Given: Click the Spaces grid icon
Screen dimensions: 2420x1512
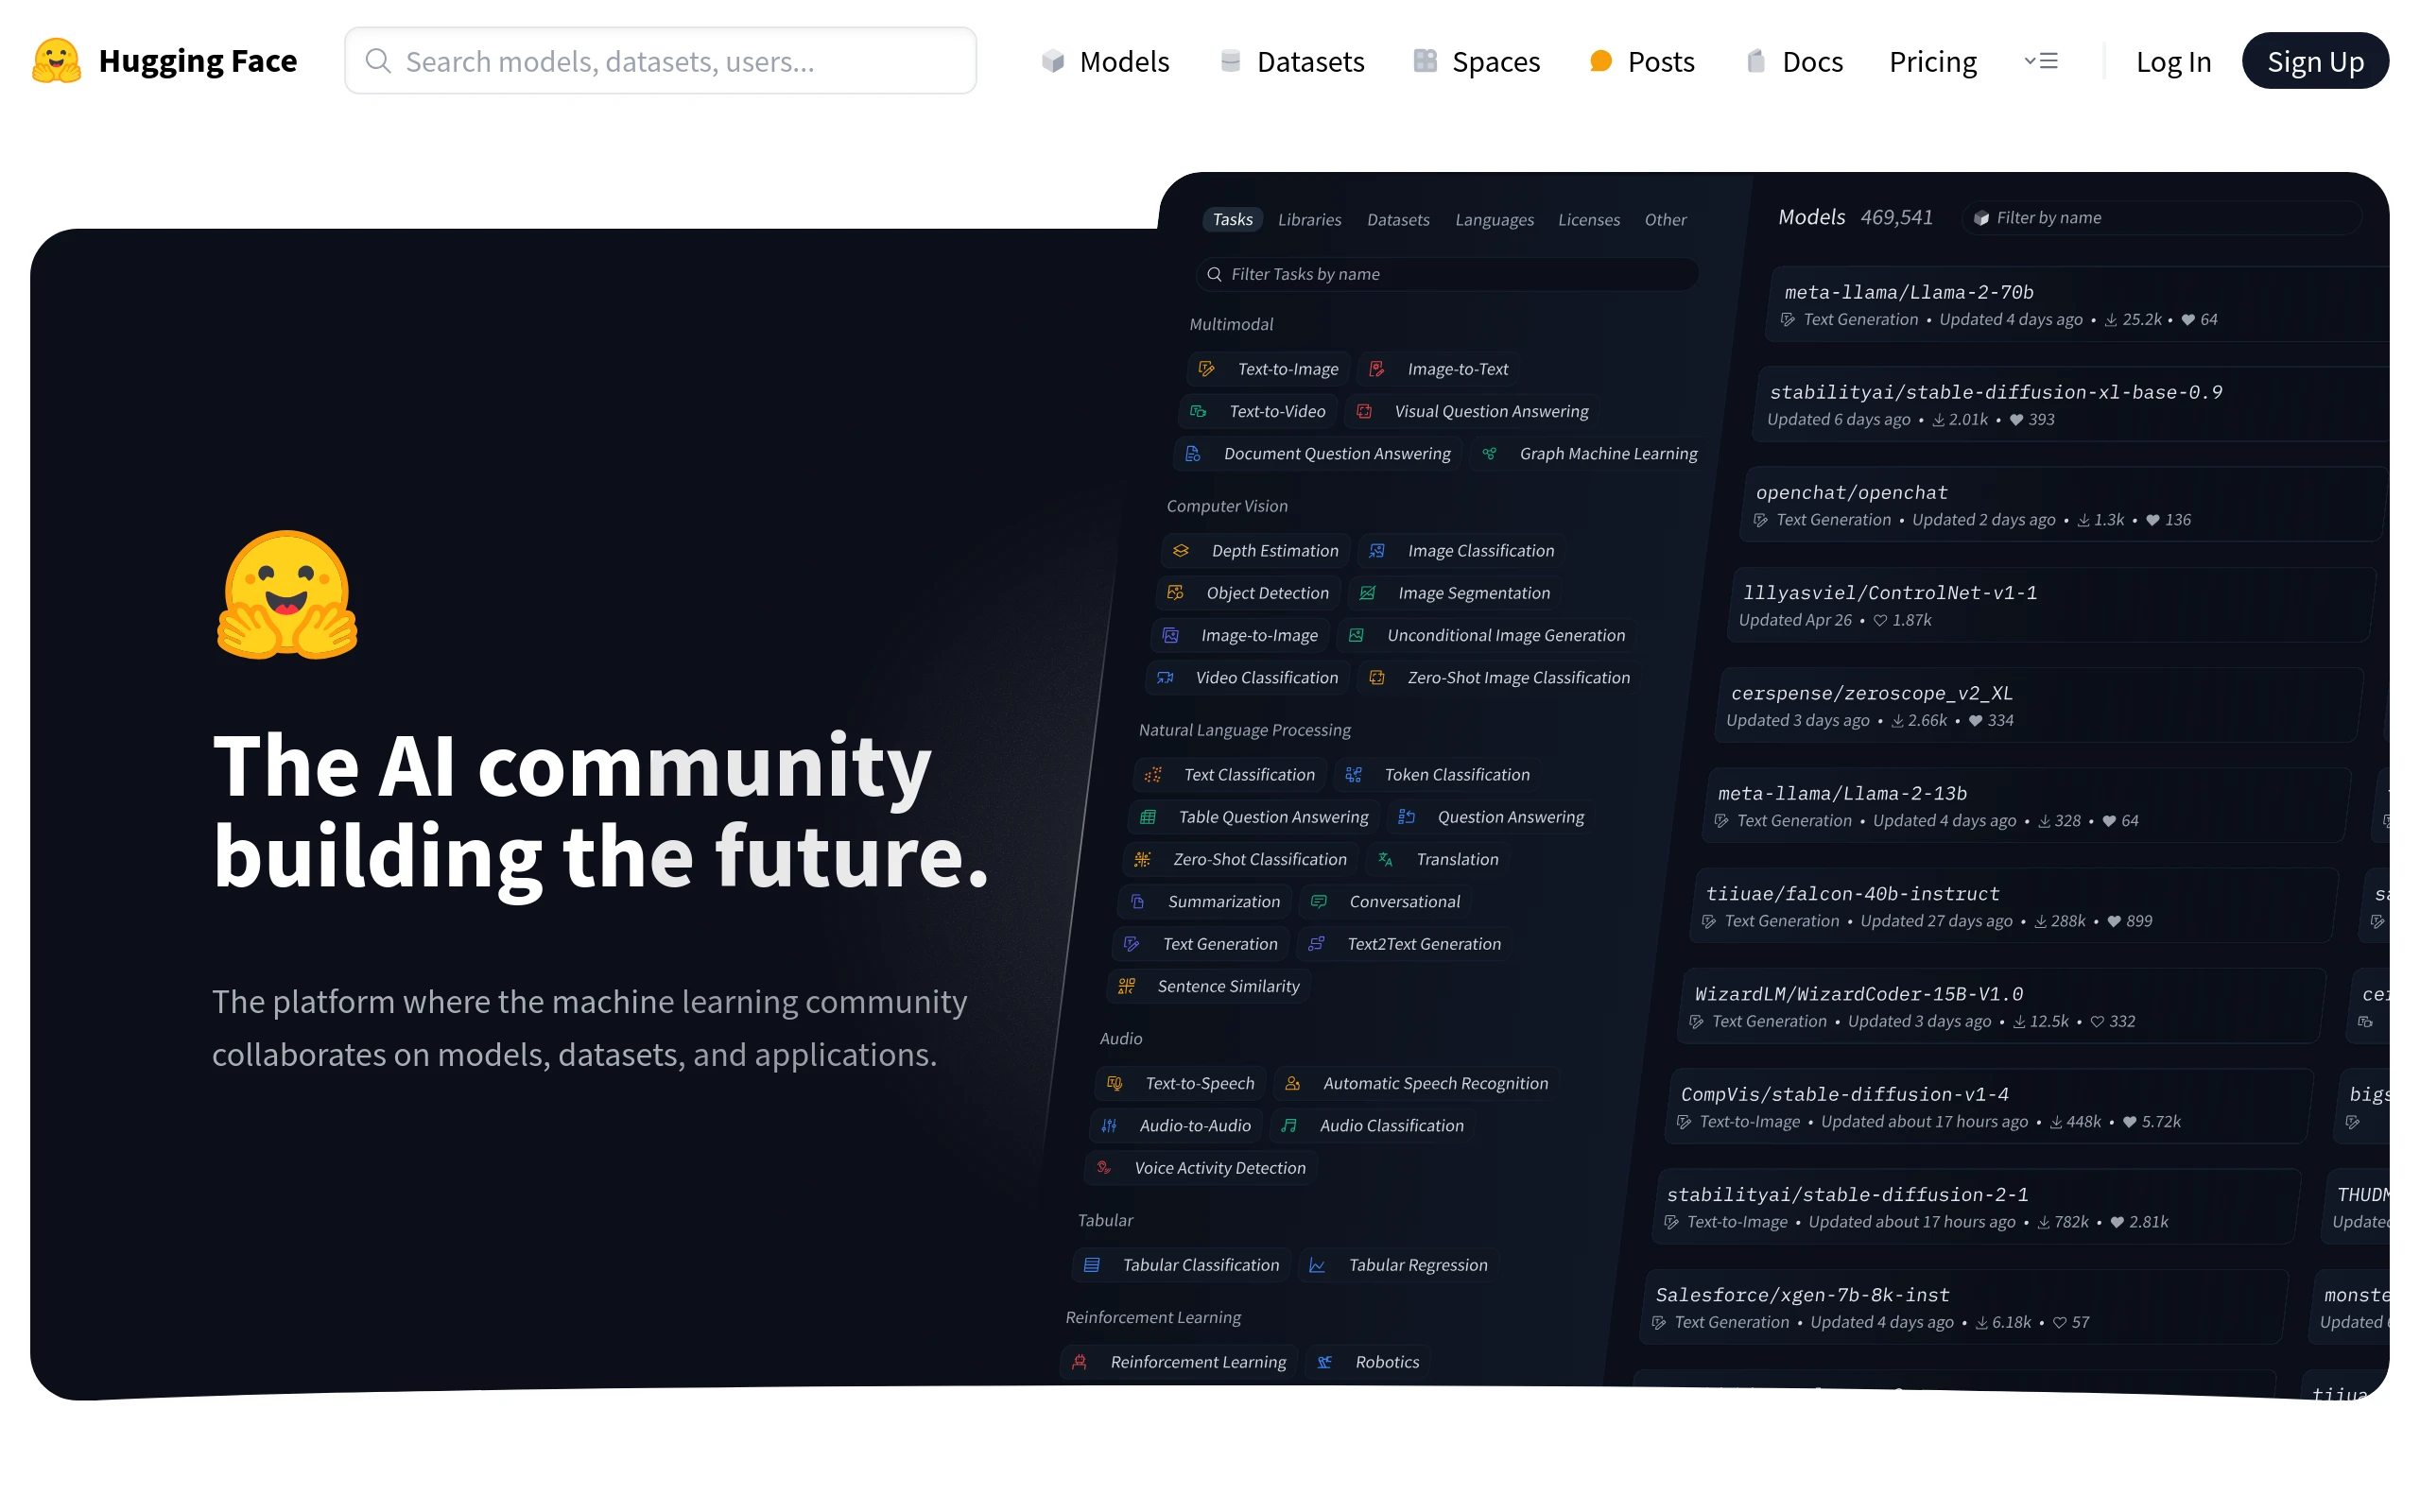Looking at the screenshot, I should pyautogui.click(x=1424, y=62).
